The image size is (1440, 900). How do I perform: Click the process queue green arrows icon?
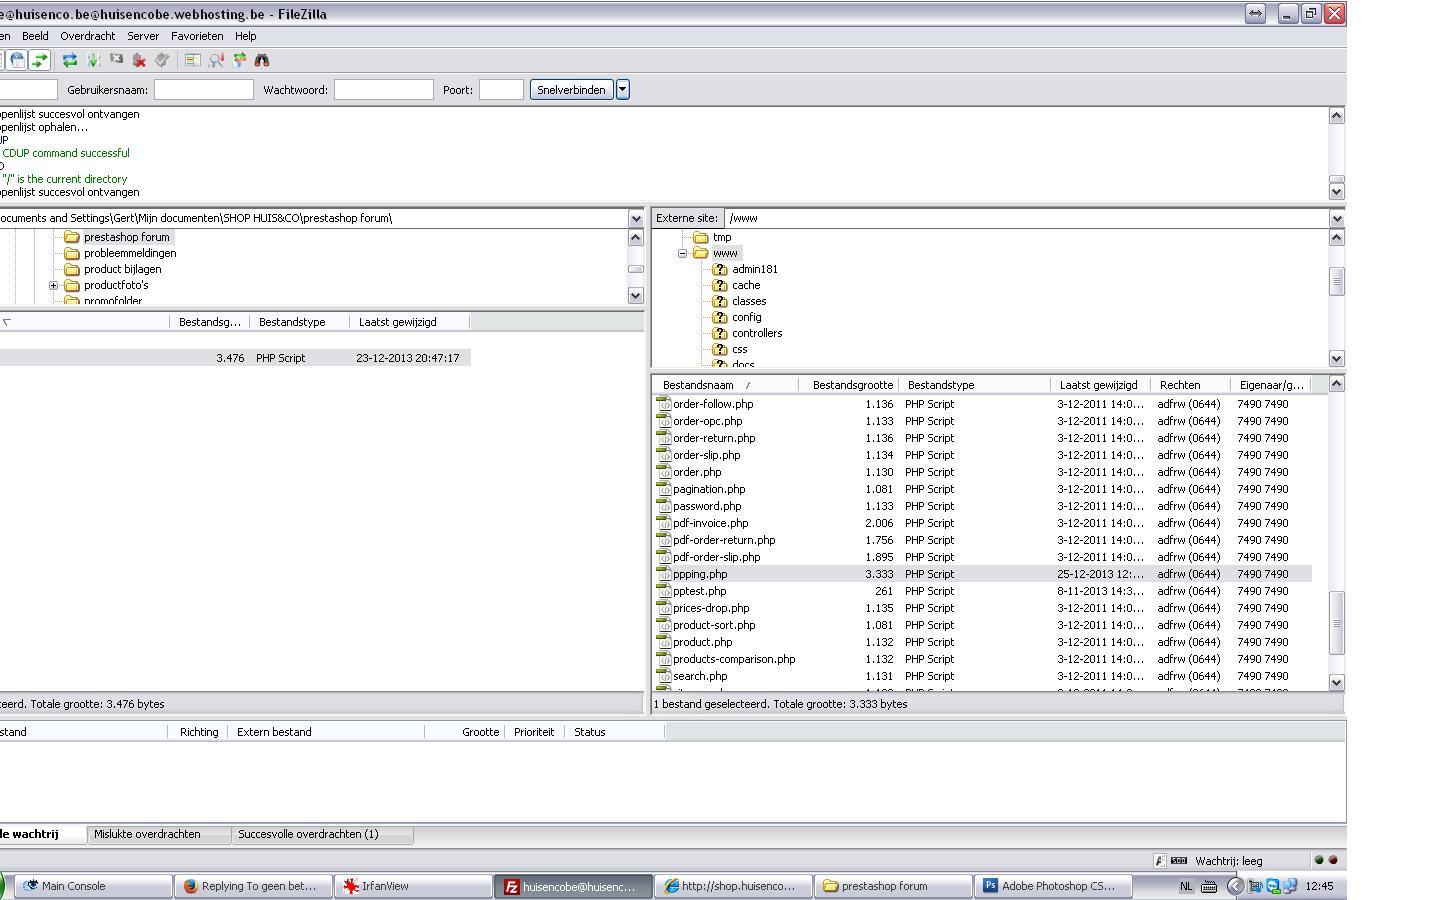click(93, 60)
